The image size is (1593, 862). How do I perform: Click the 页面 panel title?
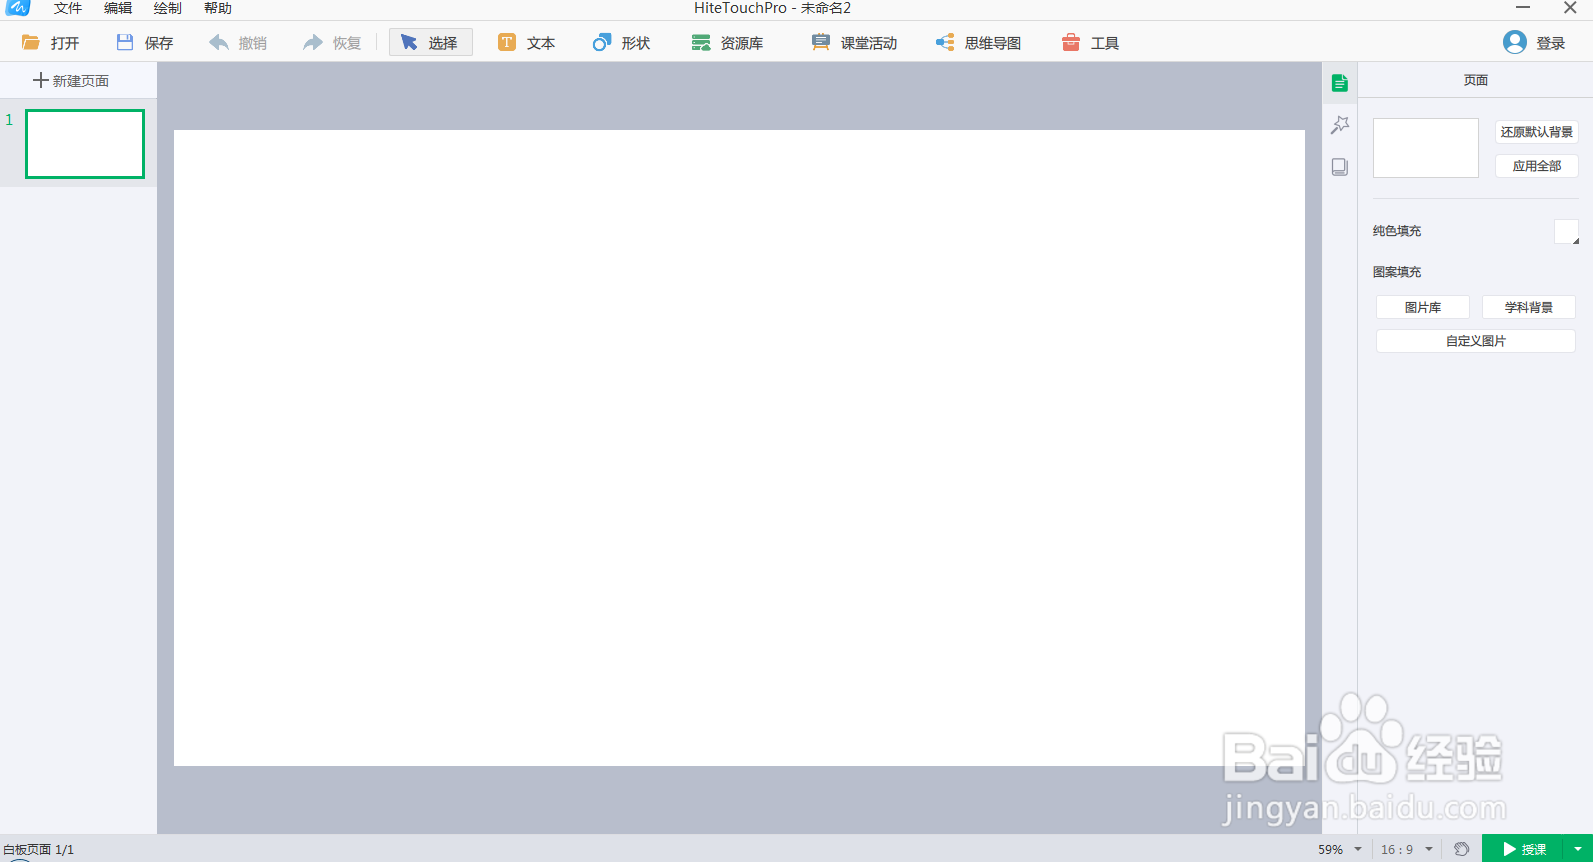[1476, 80]
